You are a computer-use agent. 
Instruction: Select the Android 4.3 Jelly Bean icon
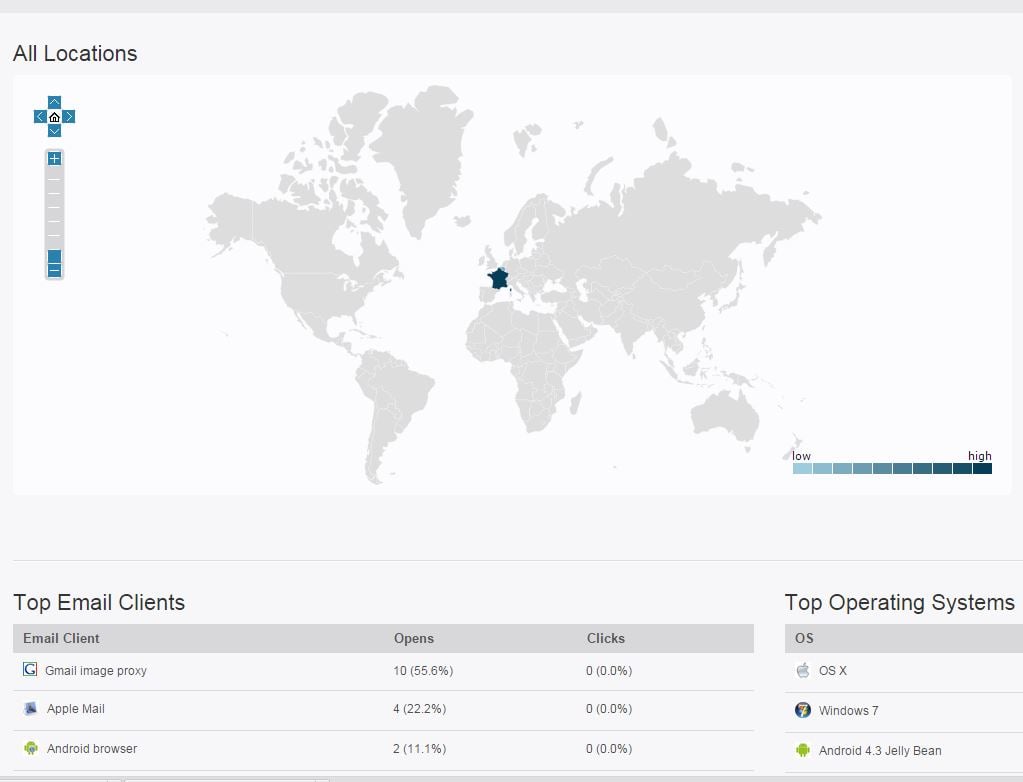802,750
